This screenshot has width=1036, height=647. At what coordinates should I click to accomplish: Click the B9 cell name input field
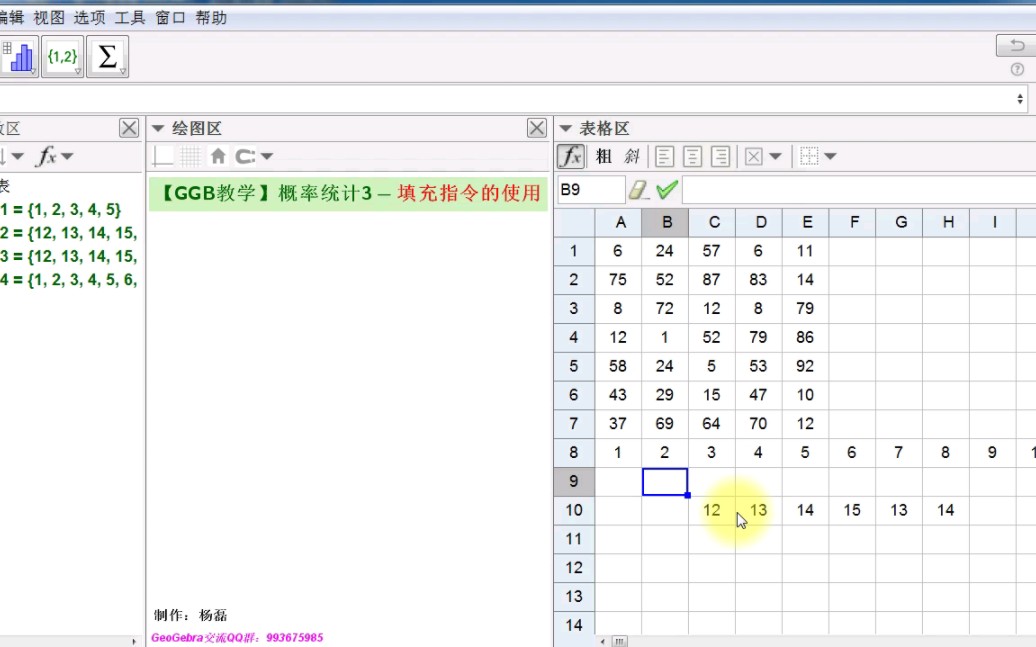(590, 187)
